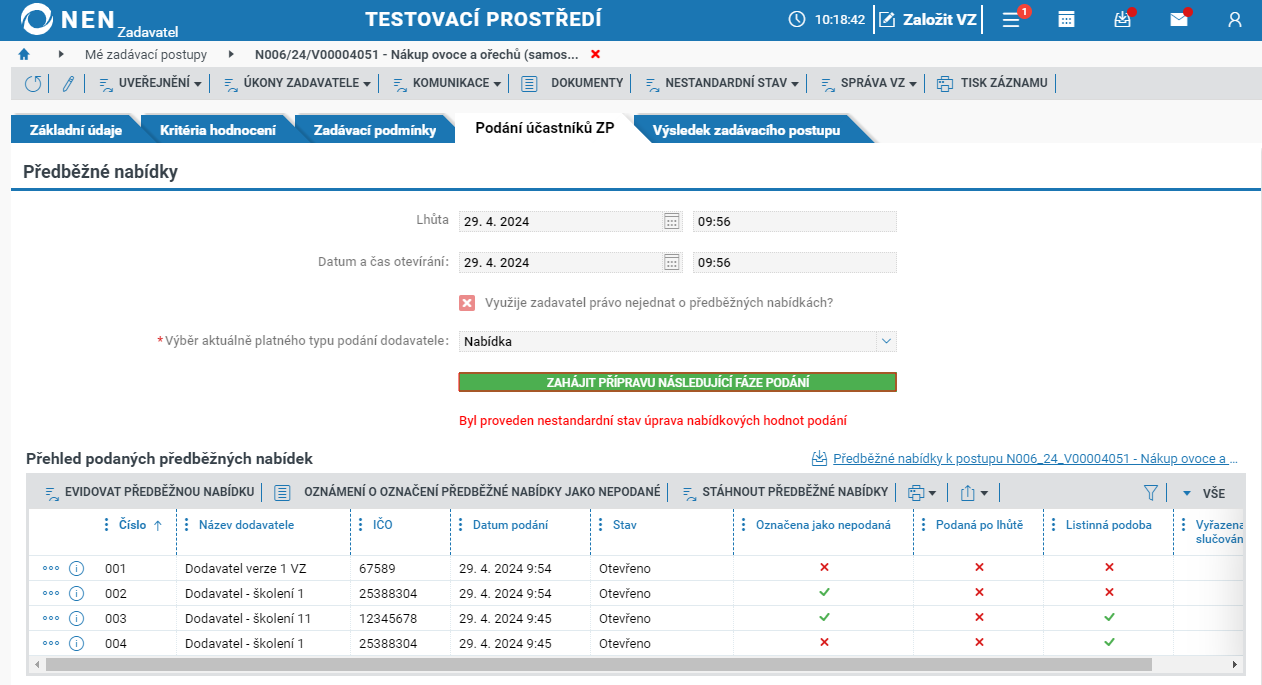
Task: Click TISK ZÁZNAMU toolbar button
Action: click(x=992, y=83)
